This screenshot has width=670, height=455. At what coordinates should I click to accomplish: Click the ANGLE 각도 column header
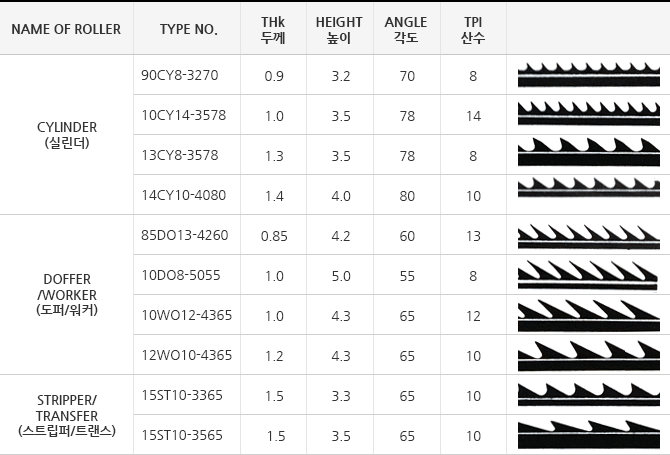click(x=406, y=29)
